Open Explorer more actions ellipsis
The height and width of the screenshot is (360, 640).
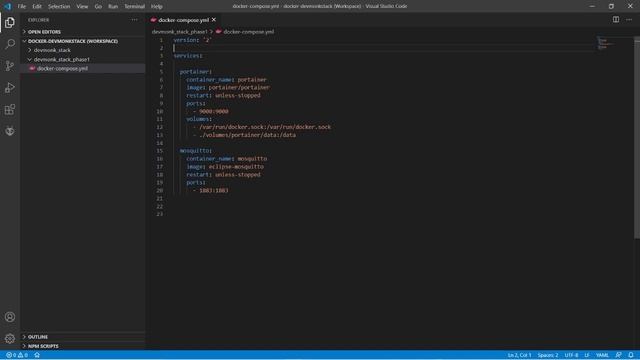[134, 20]
